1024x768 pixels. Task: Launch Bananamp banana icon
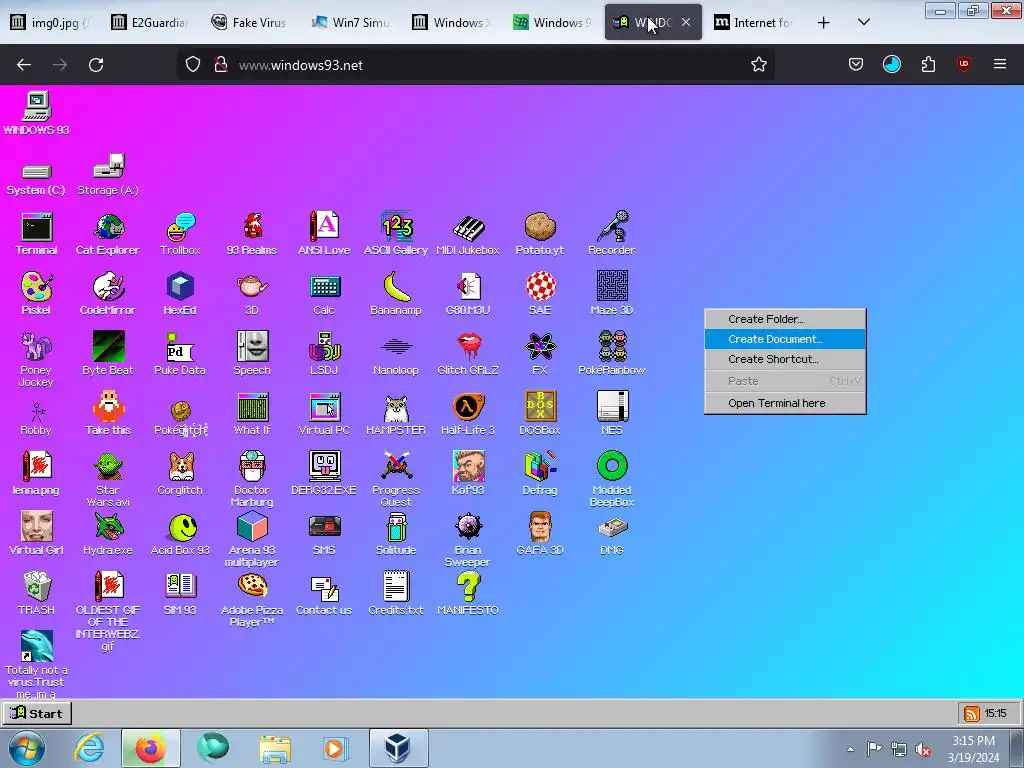click(x=396, y=293)
